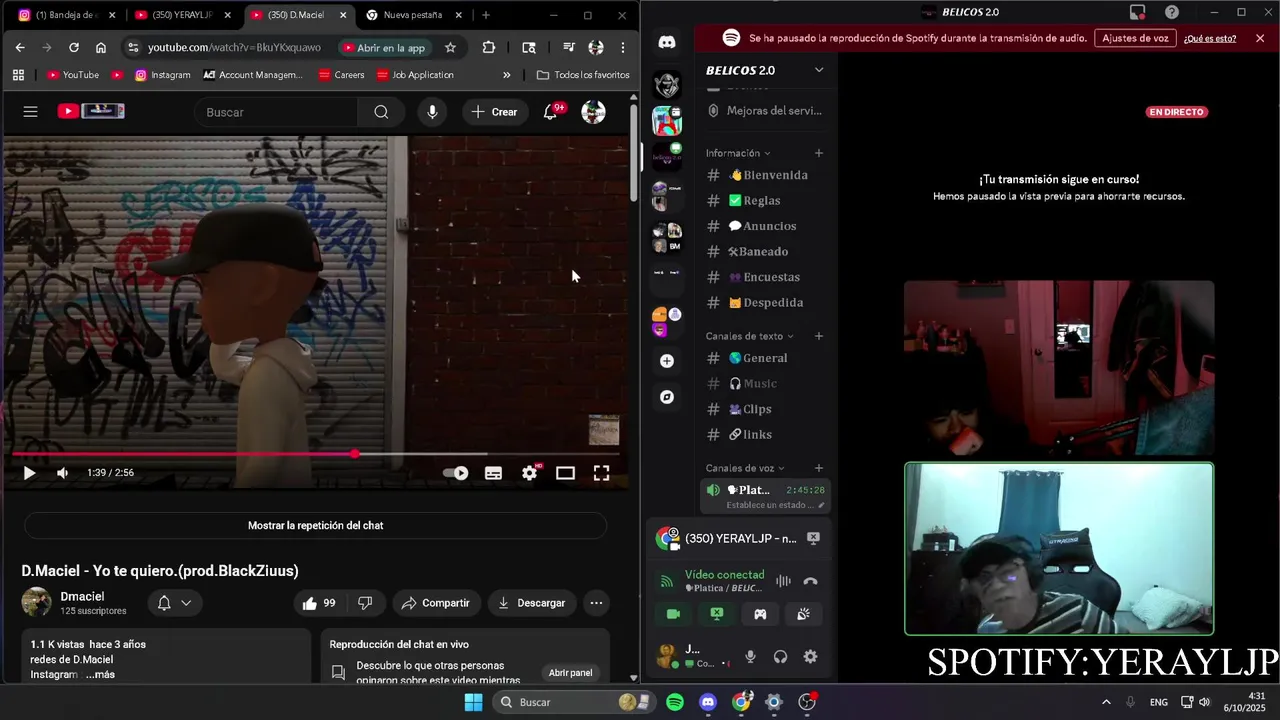Open the Todos los favoritos folder
This screenshot has height=720, width=1280.
pyautogui.click(x=583, y=75)
